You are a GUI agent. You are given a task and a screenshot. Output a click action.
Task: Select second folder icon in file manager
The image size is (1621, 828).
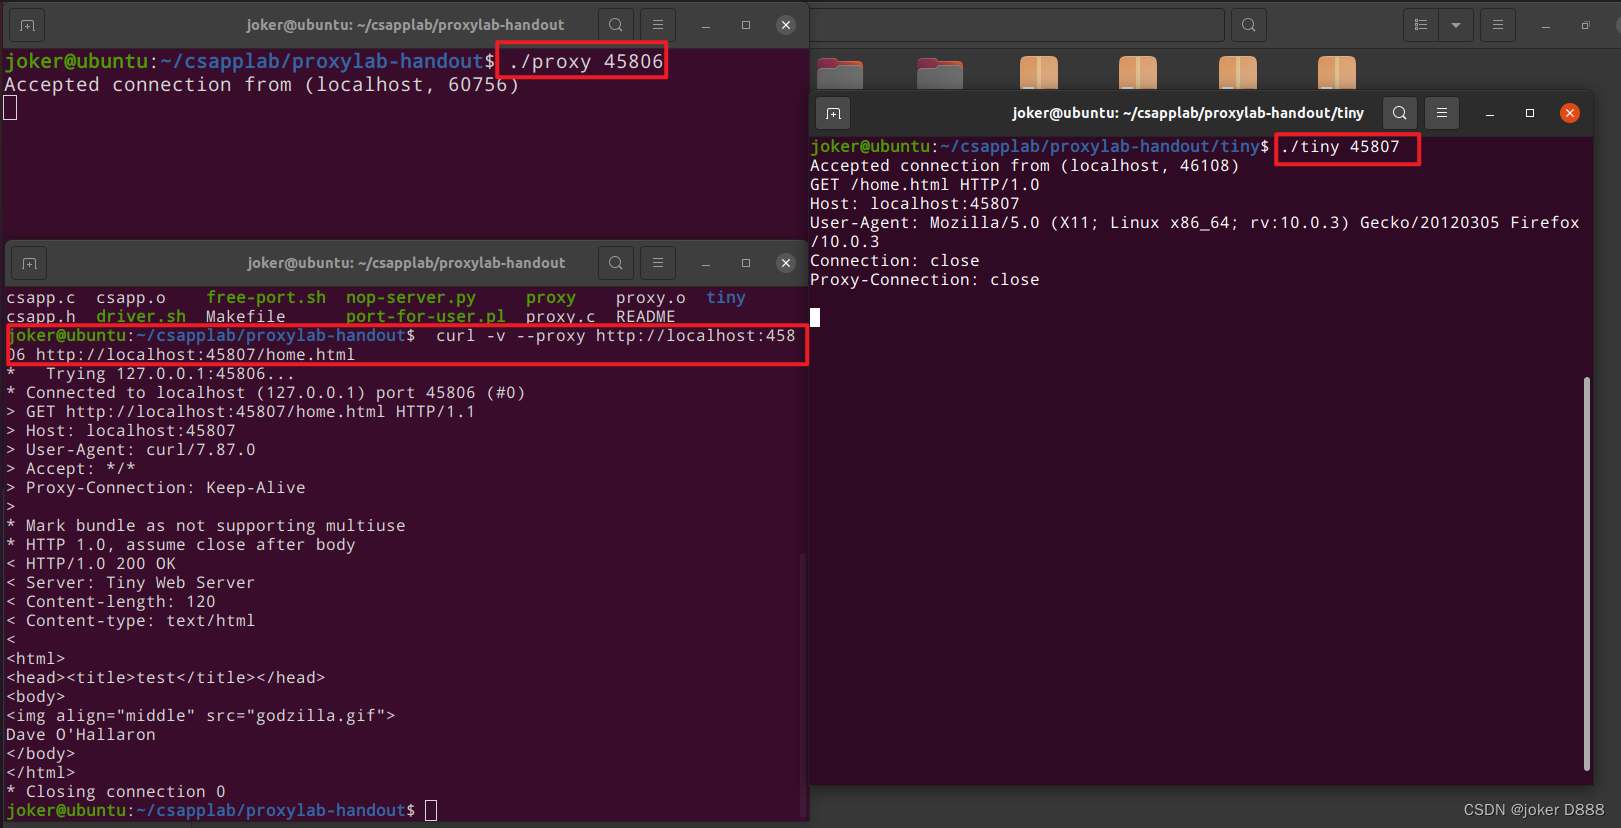coord(940,74)
